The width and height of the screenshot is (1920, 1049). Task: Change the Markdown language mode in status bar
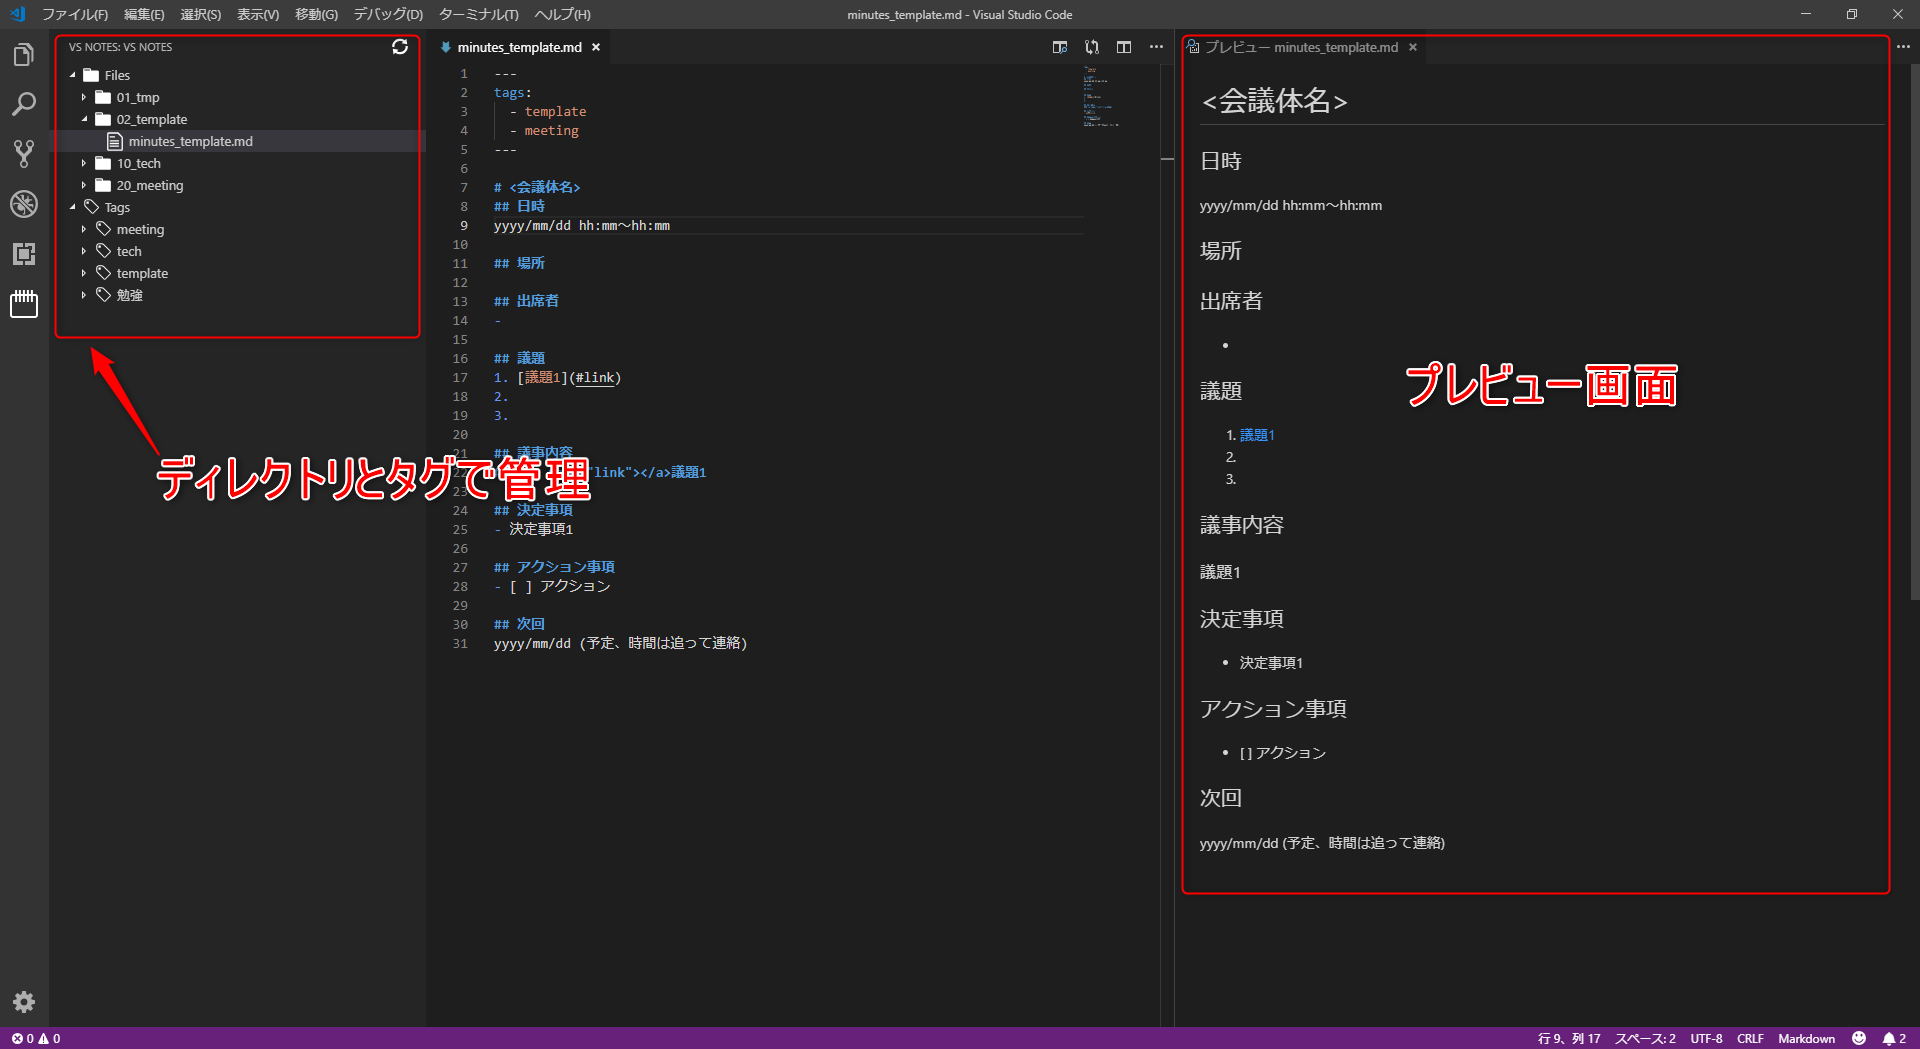[1806, 1038]
